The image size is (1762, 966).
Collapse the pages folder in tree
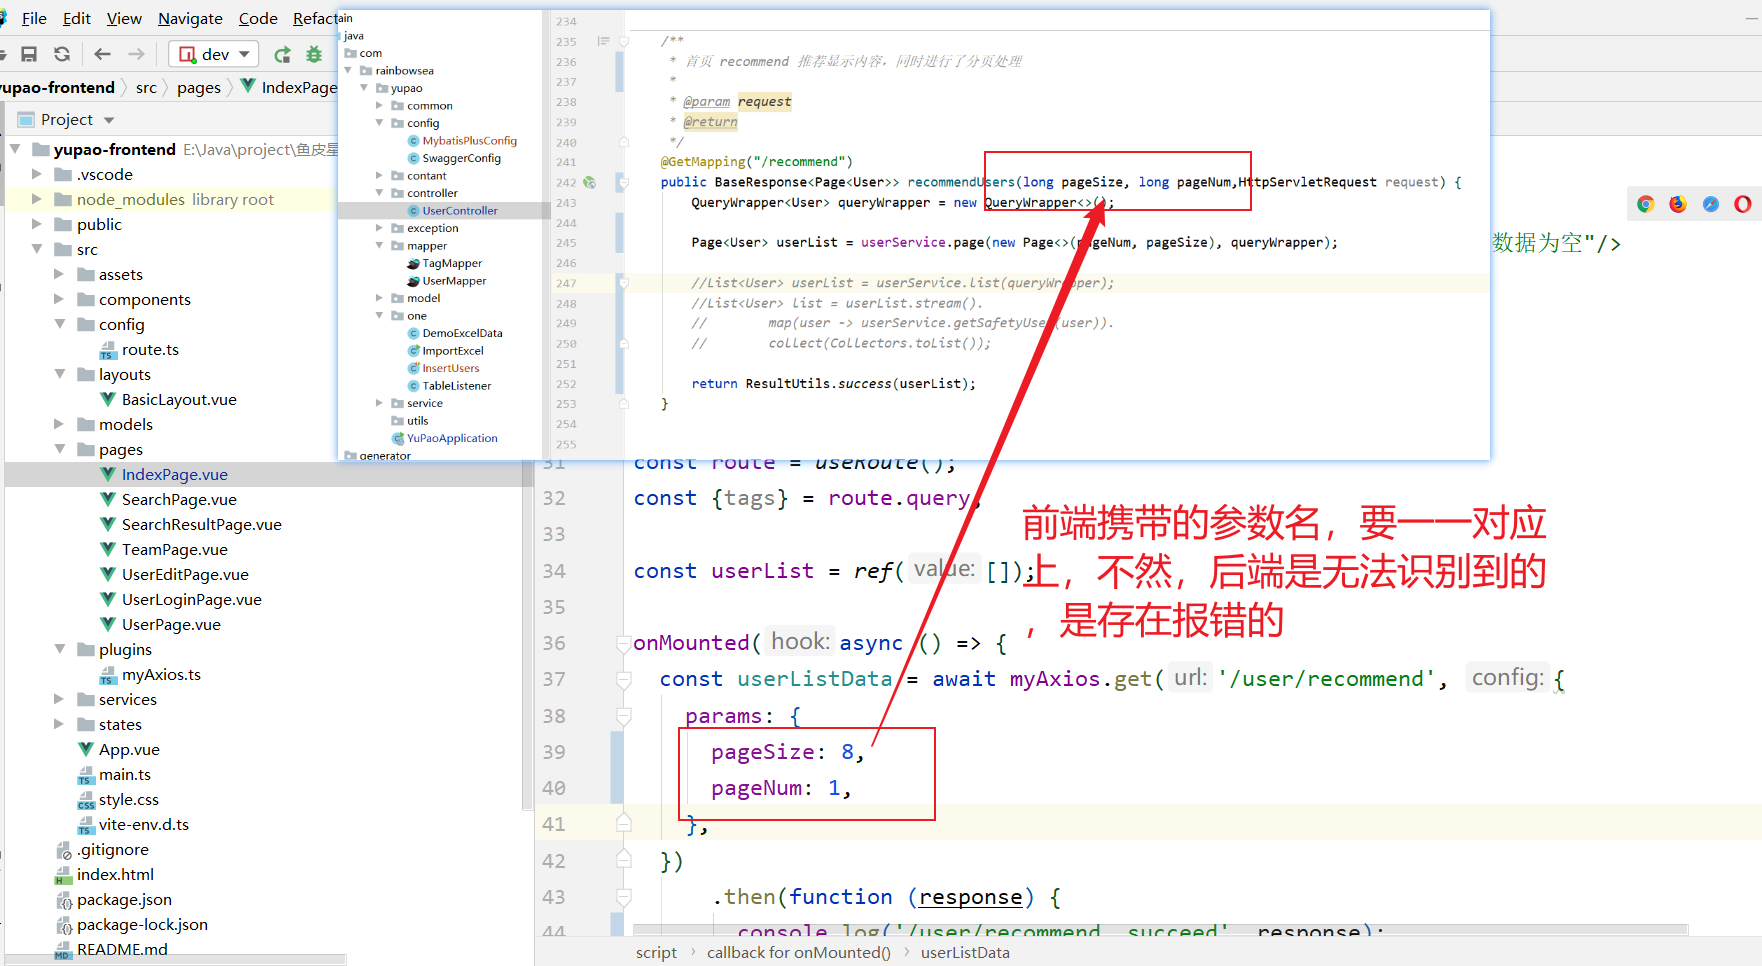click(60, 449)
